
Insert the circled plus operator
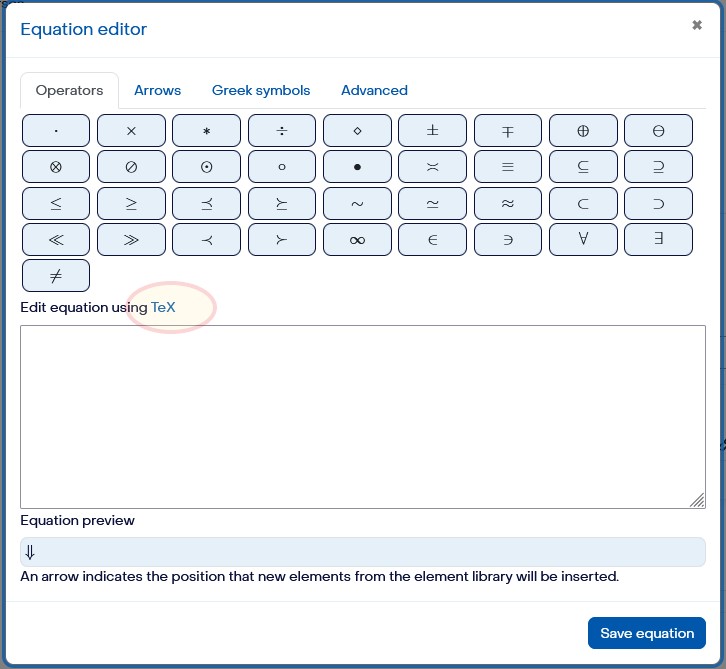click(x=583, y=131)
